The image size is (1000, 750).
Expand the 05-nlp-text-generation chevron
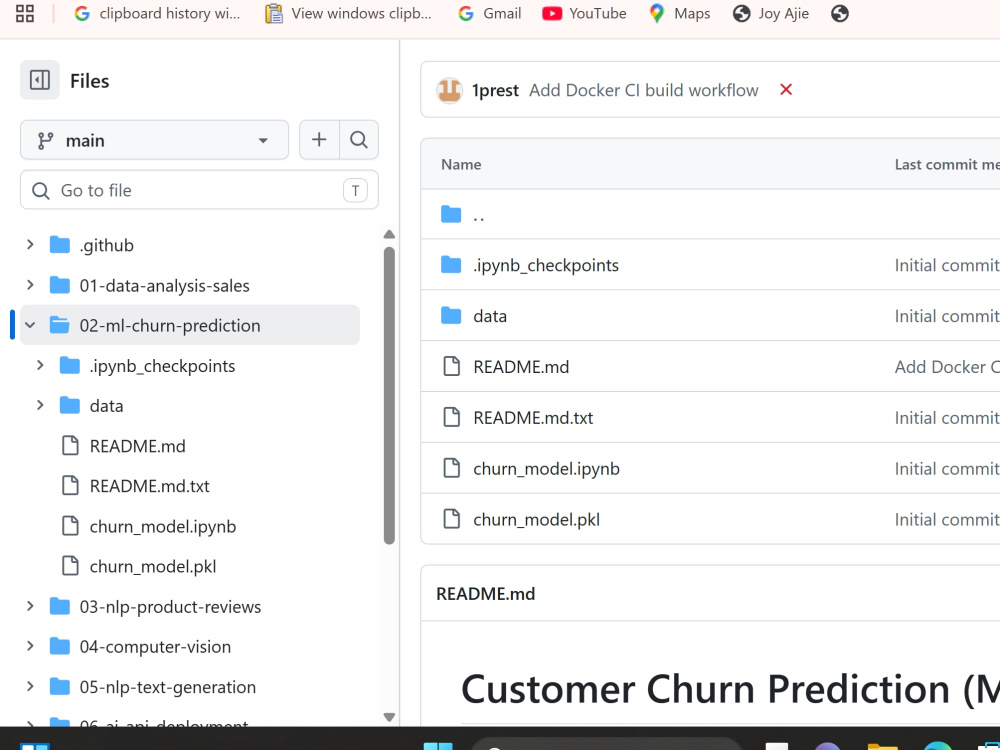pyautogui.click(x=30, y=687)
